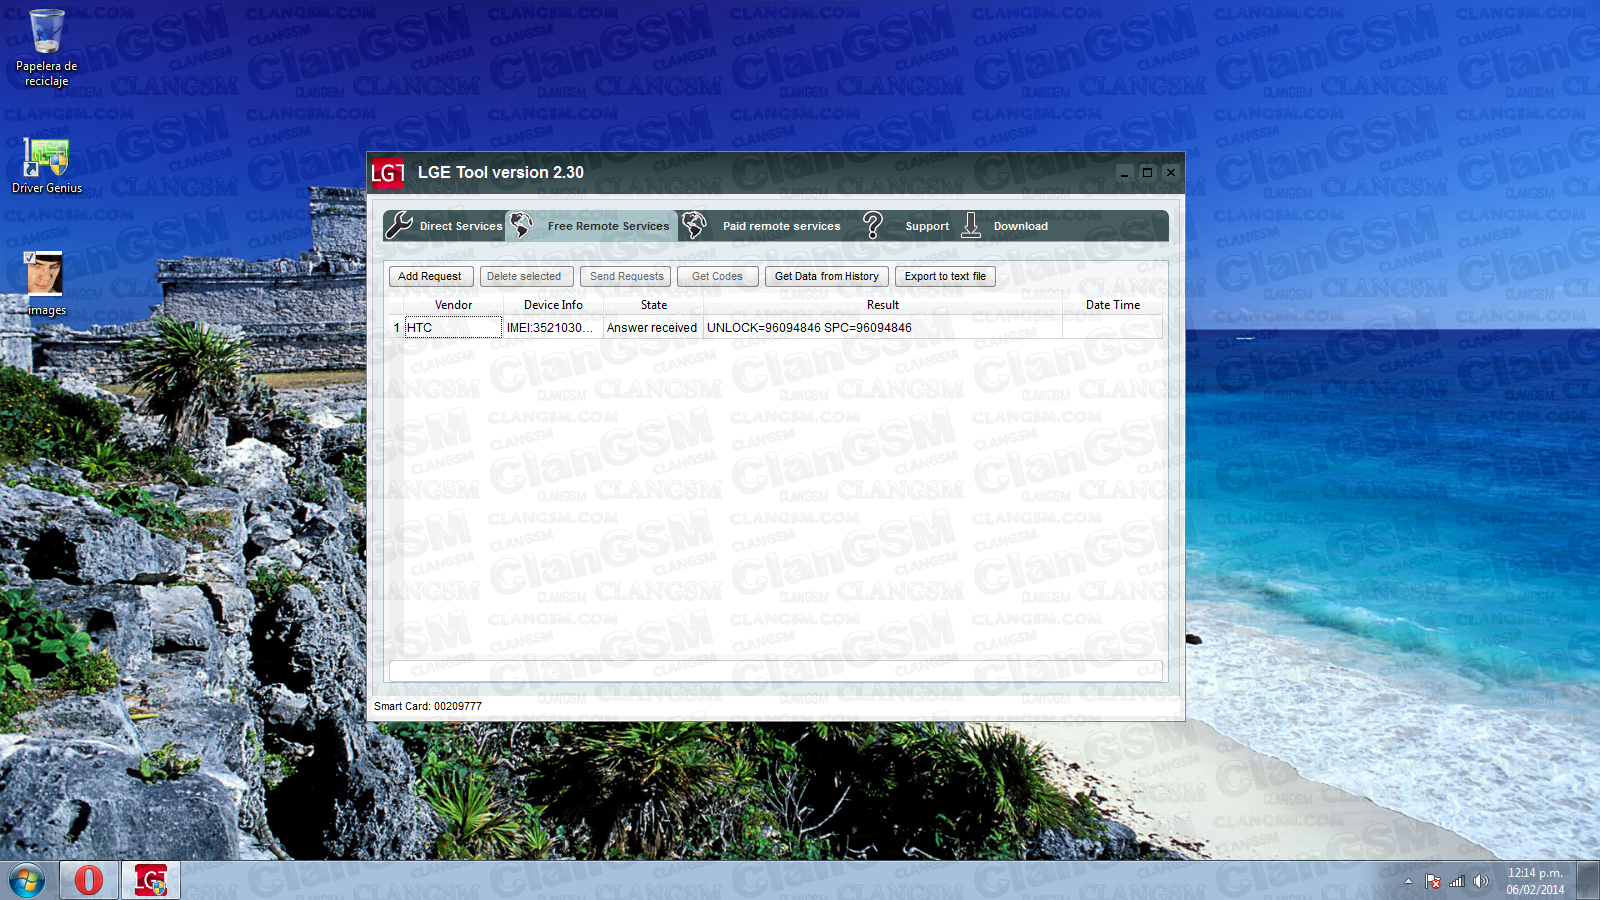Show hidden system tray icons
This screenshot has height=900, width=1600.
pyautogui.click(x=1408, y=881)
